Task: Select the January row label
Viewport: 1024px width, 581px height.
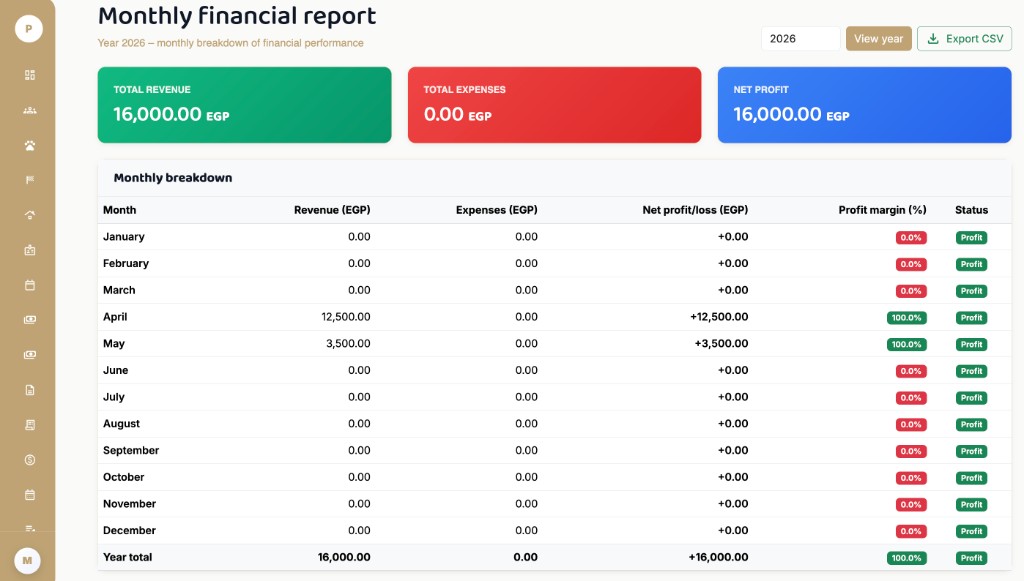Action: 123,237
